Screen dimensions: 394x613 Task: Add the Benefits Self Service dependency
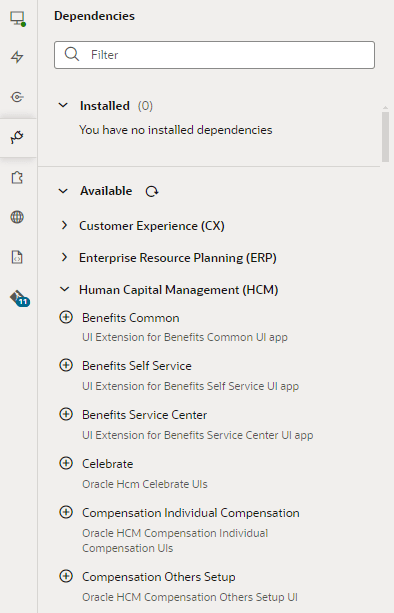[66, 365]
